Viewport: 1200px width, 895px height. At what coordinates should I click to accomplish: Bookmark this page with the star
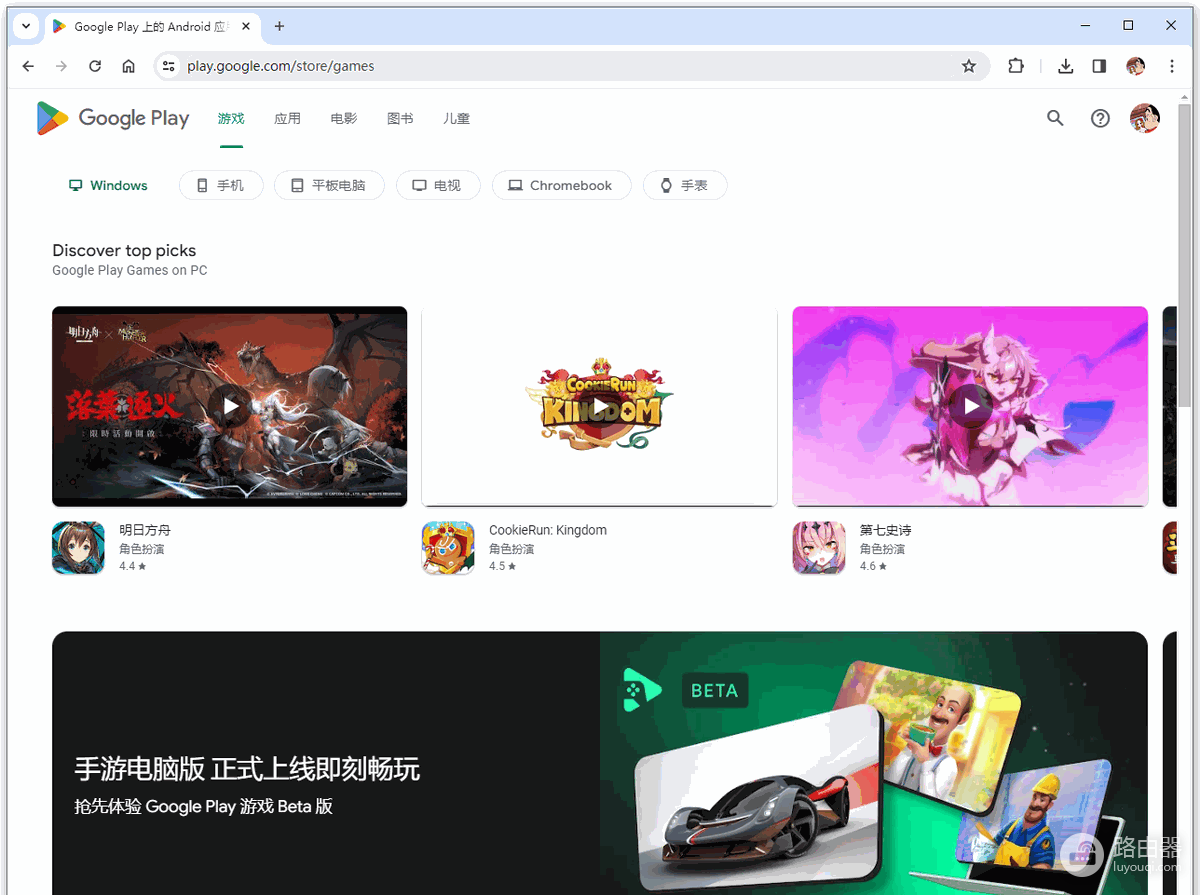click(x=968, y=66)
